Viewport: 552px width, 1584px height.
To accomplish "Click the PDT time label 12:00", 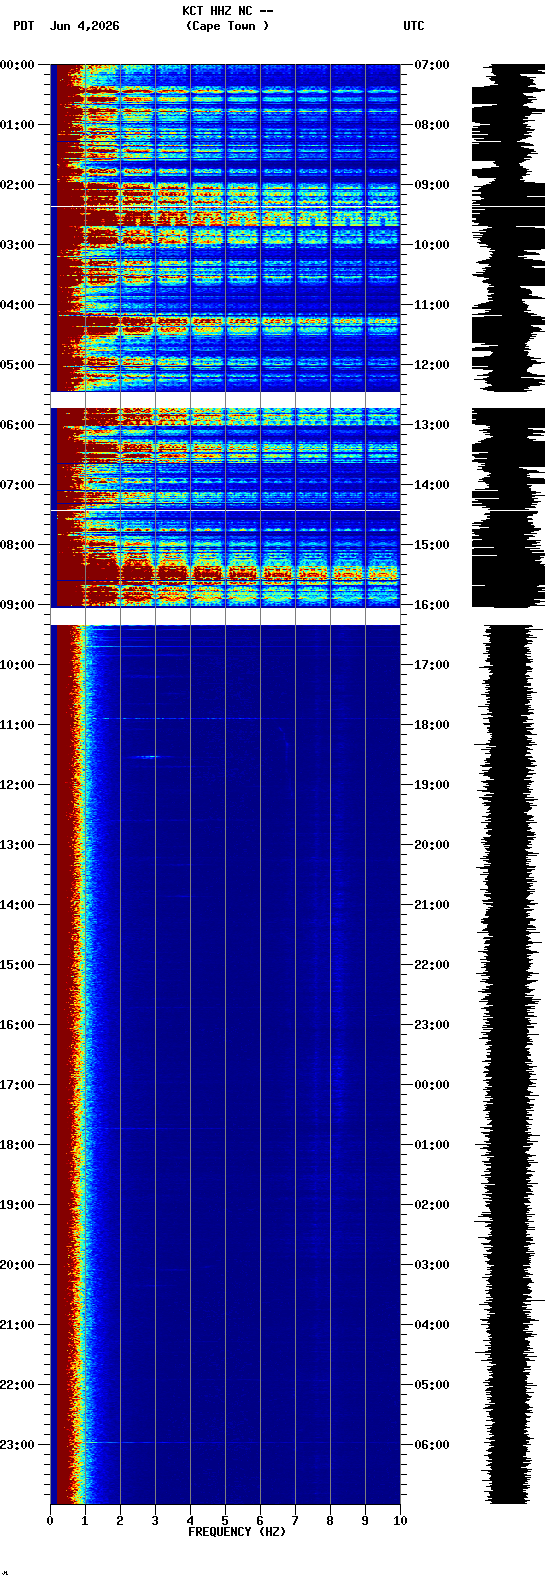I will (17, 785).
